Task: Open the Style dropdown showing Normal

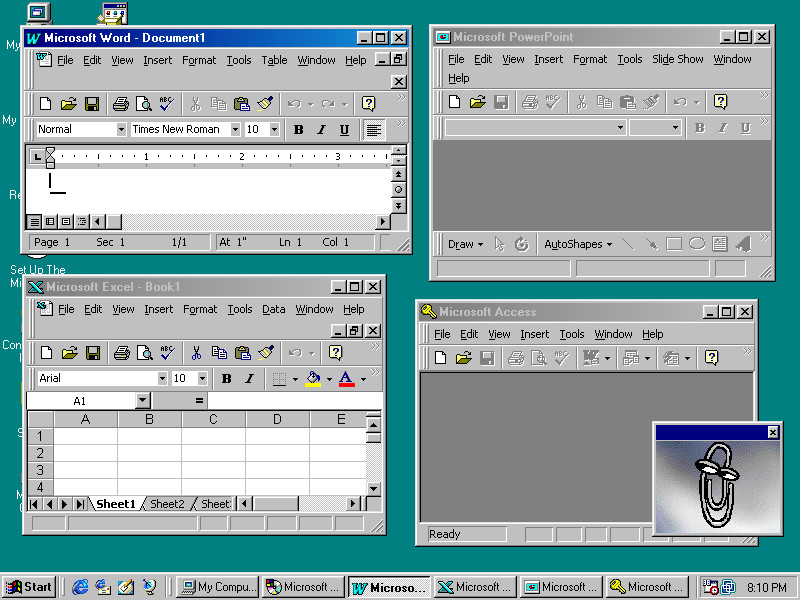Action: coord(121,130)
